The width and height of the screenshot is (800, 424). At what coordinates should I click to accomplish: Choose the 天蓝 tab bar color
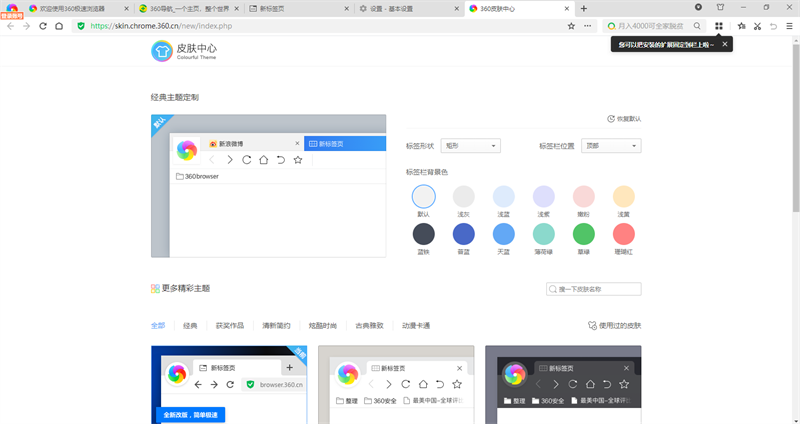(504, 234)
